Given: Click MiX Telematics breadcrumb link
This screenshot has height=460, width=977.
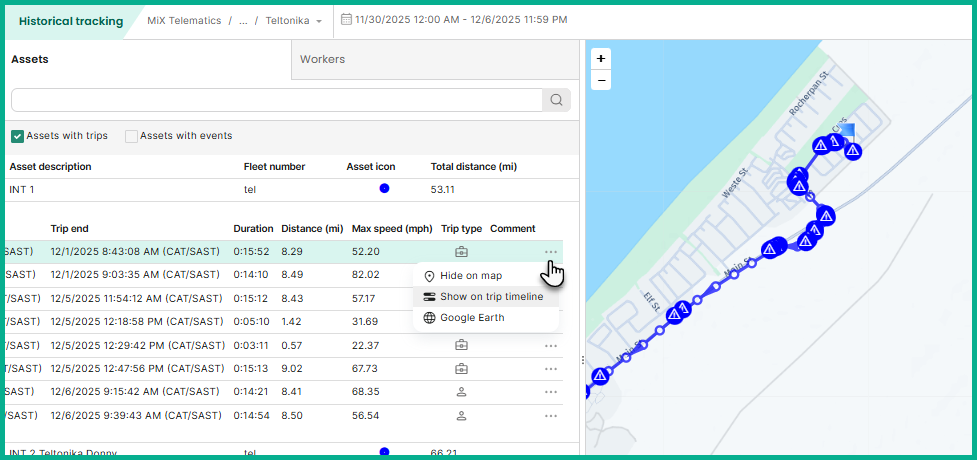Looking at the screenshot, I should click(185, 21).
